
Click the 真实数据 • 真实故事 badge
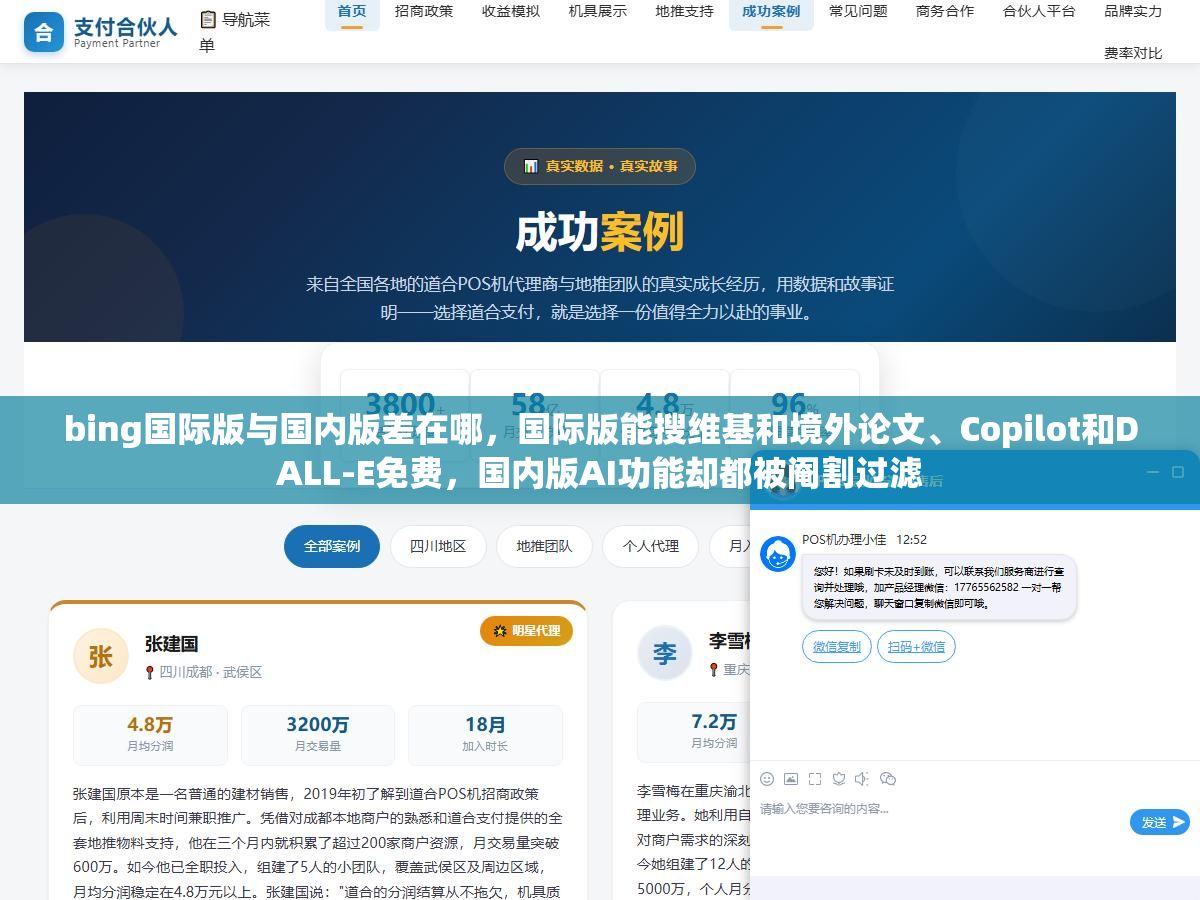pos(600,166)
